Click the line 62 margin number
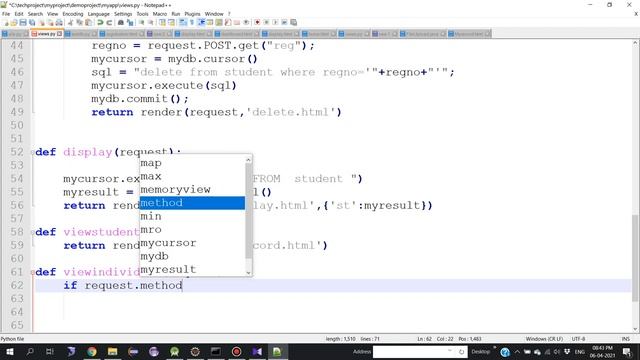The width and height of the screenshot is (640, 360). click(17, 285)
